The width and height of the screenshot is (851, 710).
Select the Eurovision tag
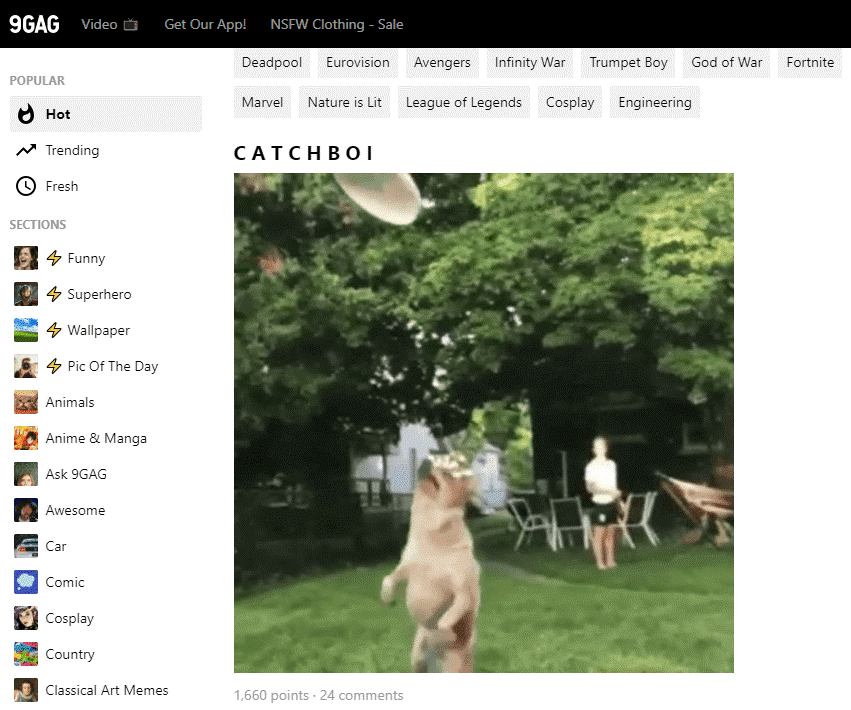358,62
